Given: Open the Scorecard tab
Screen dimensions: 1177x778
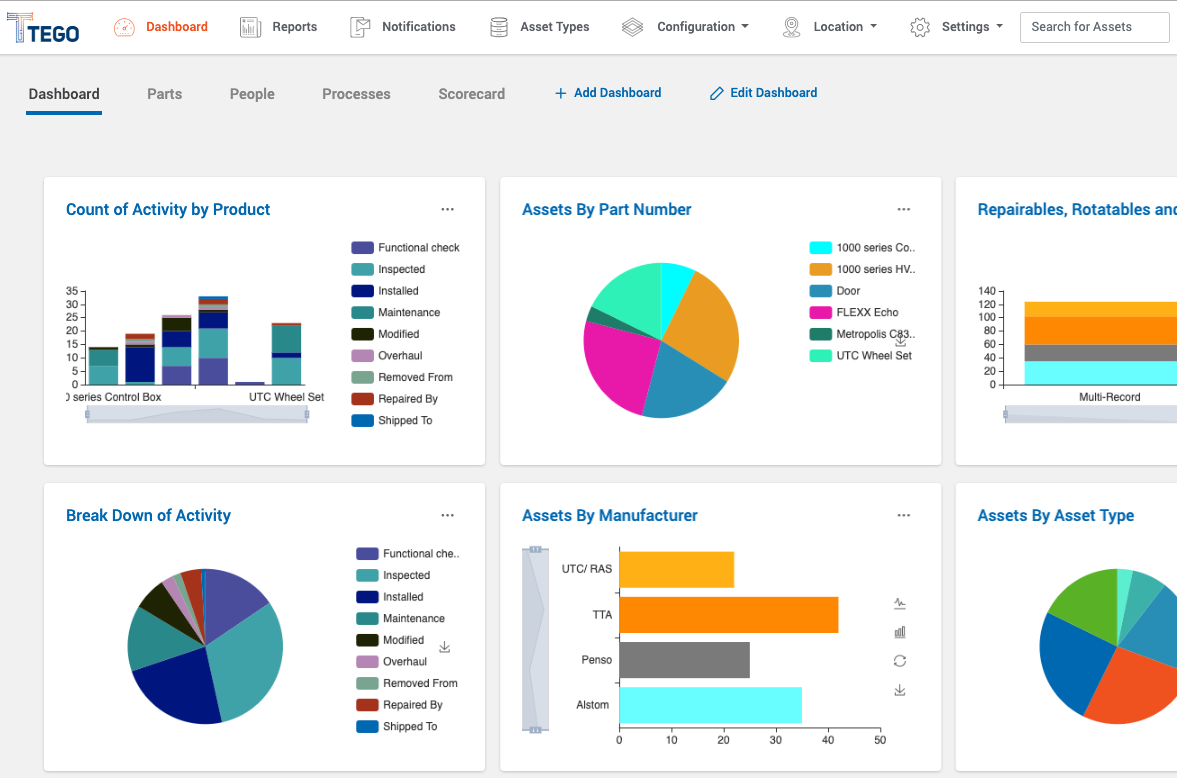Looking at the screenshot, I should click(471, 93).
